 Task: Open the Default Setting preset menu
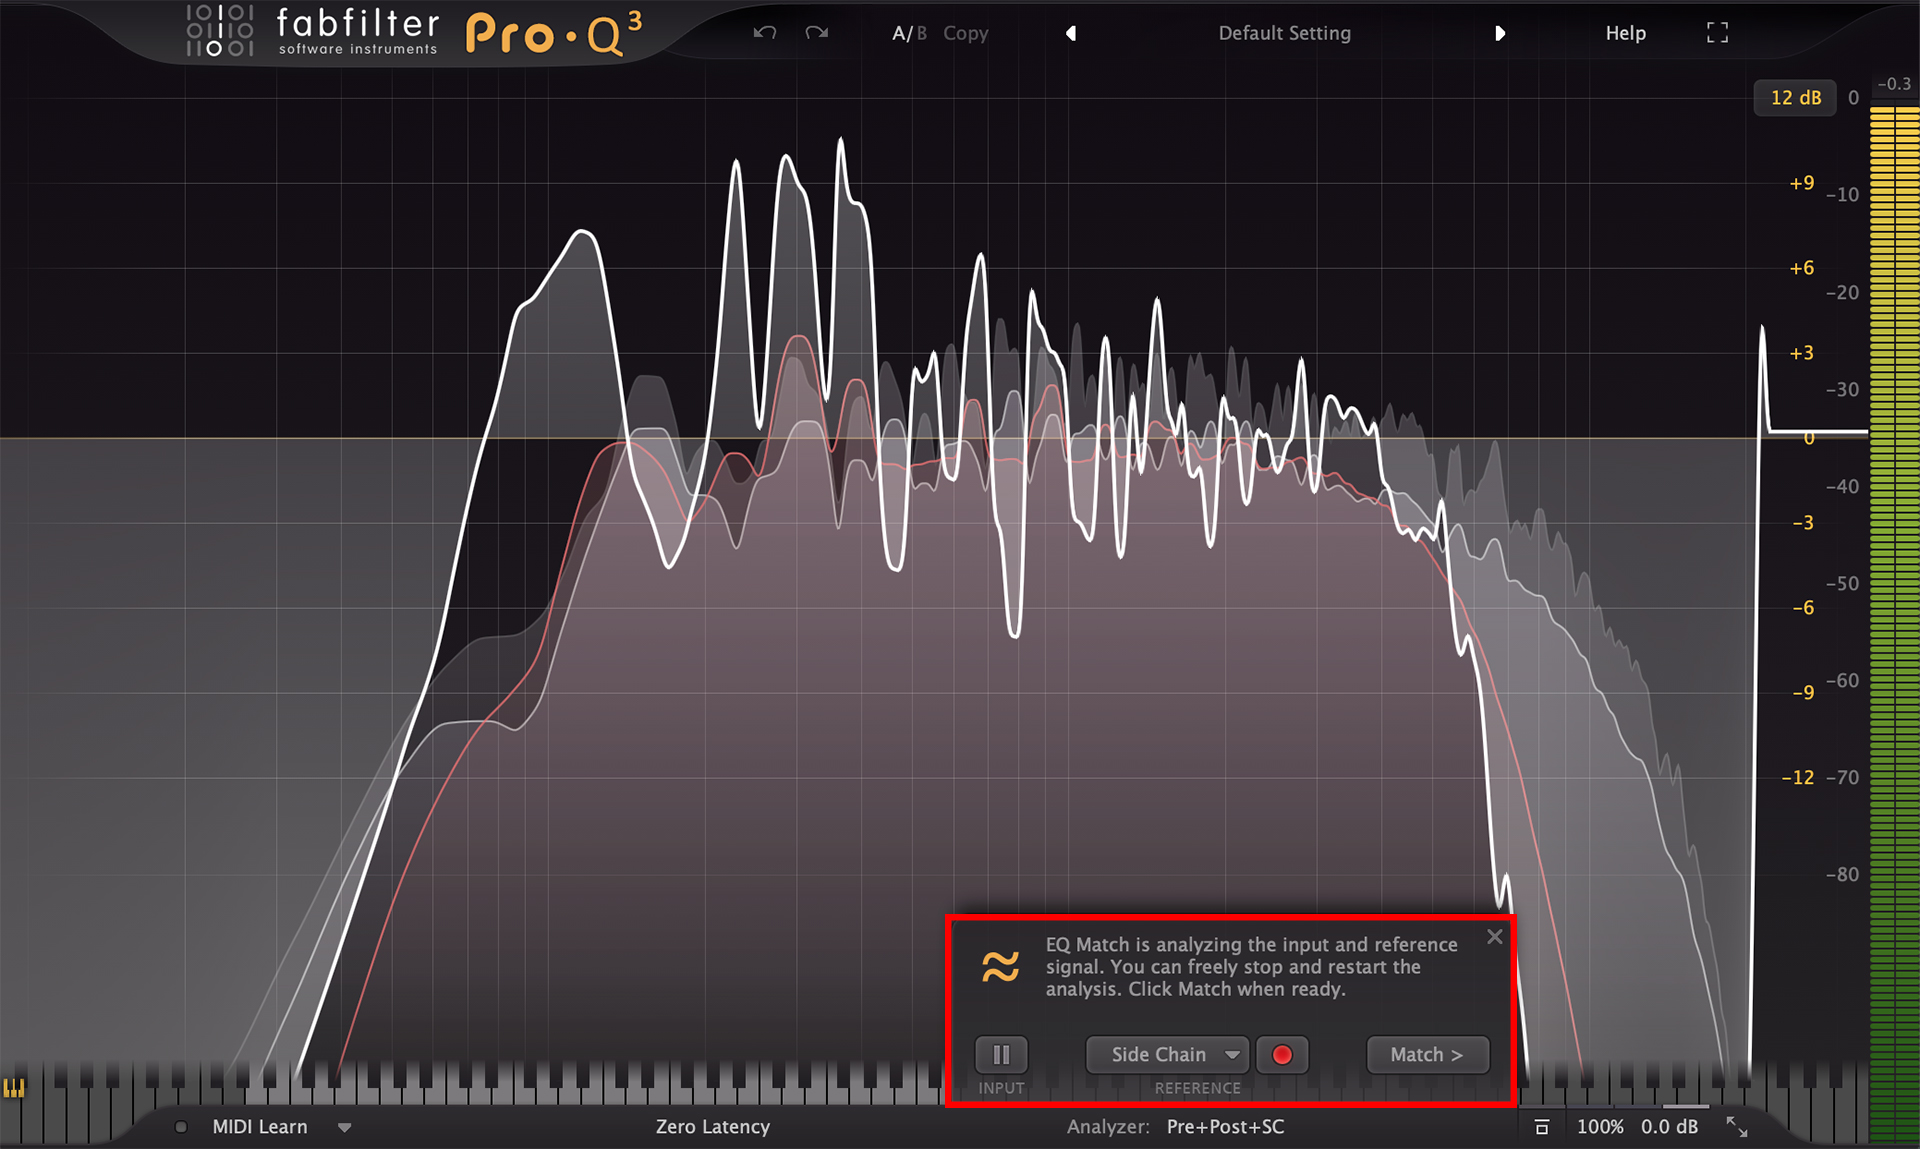(x=1284, y=33)
